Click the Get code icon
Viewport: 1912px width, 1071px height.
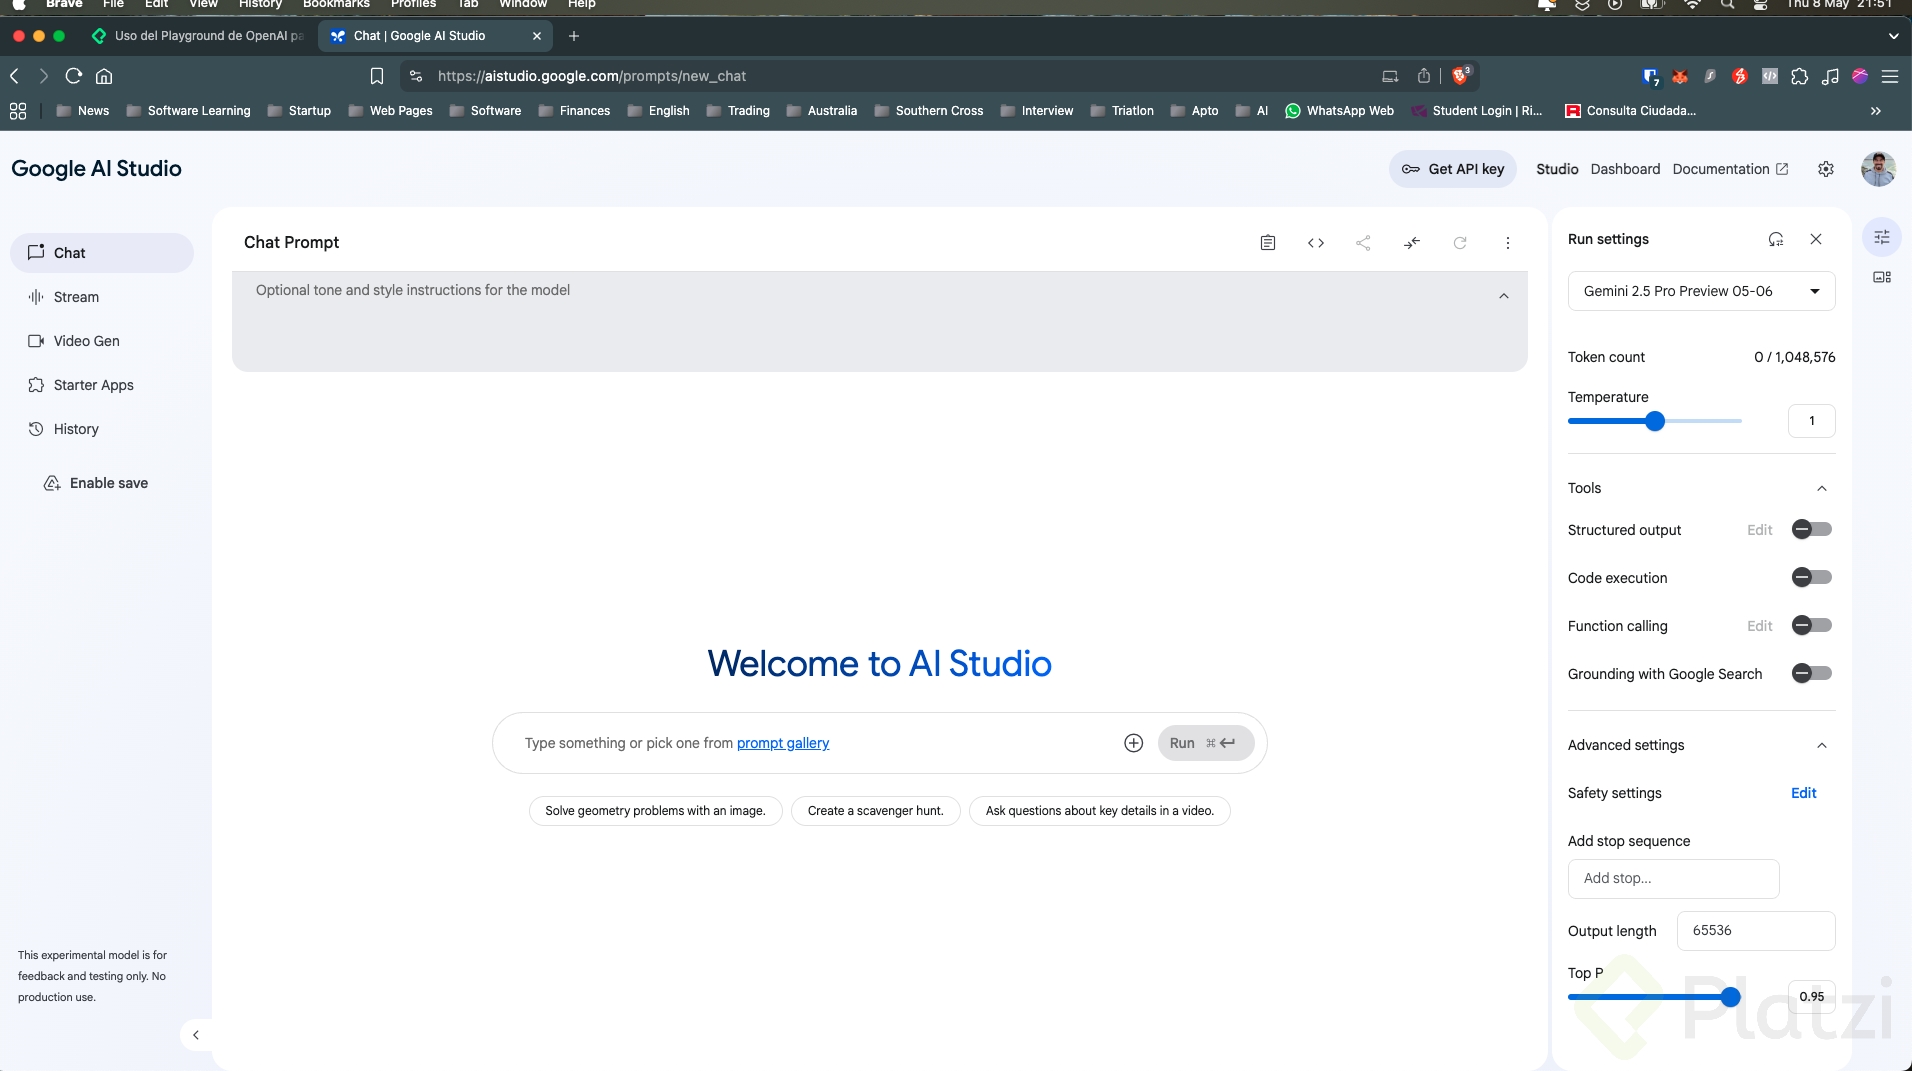point(1316,243)
